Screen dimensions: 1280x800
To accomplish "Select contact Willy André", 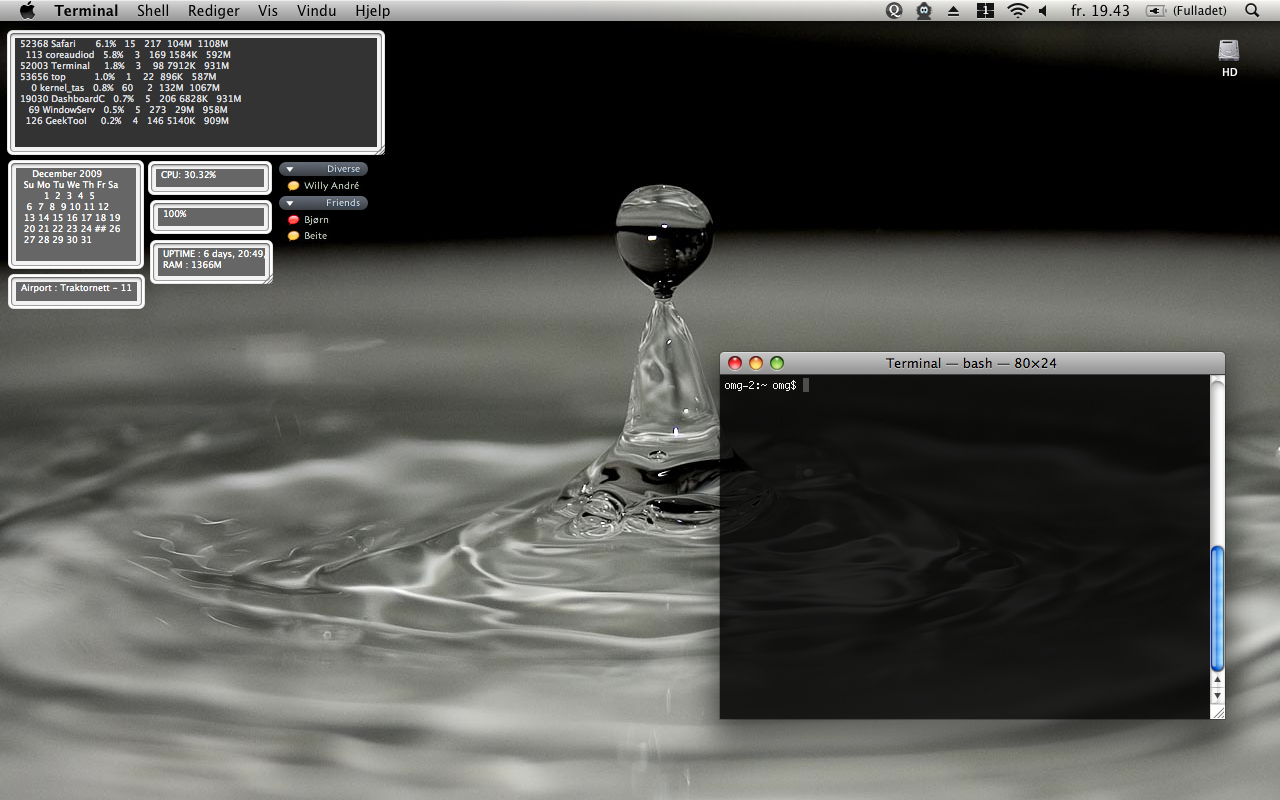I will point(331,186).
